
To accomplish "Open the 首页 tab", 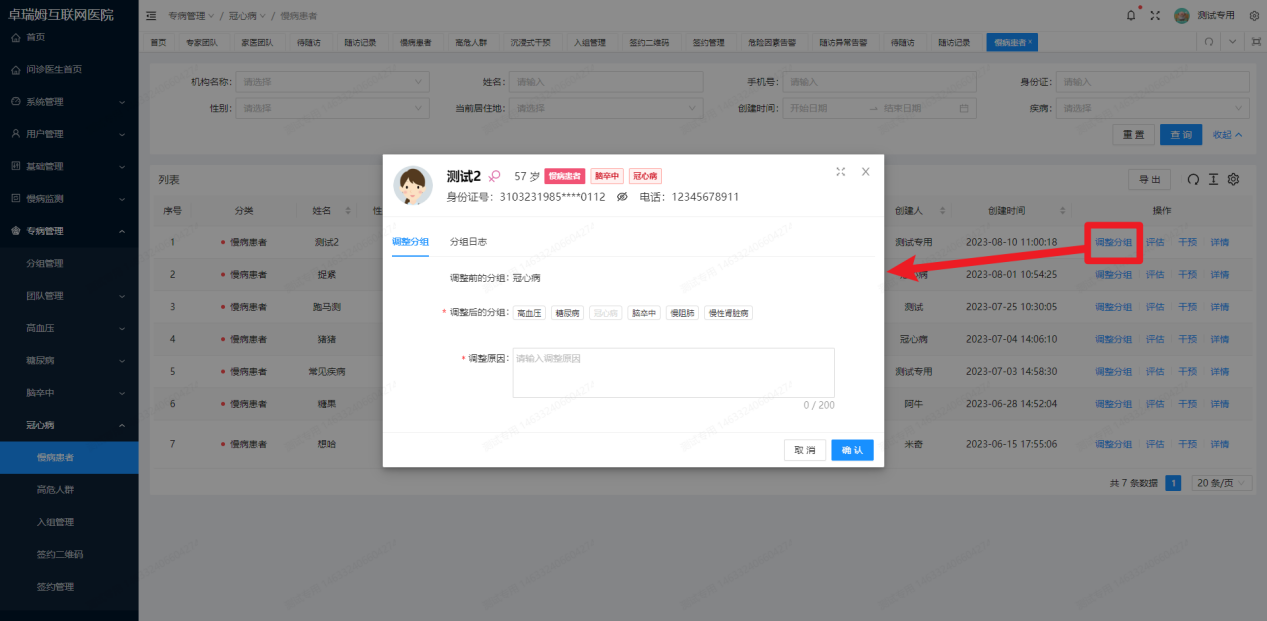I will 158,43.
